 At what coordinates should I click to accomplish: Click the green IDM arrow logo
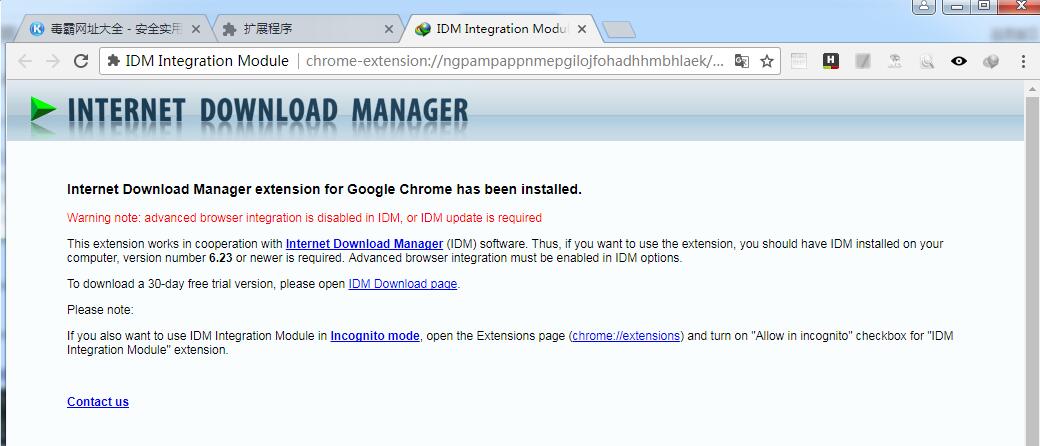pos(43,109)
